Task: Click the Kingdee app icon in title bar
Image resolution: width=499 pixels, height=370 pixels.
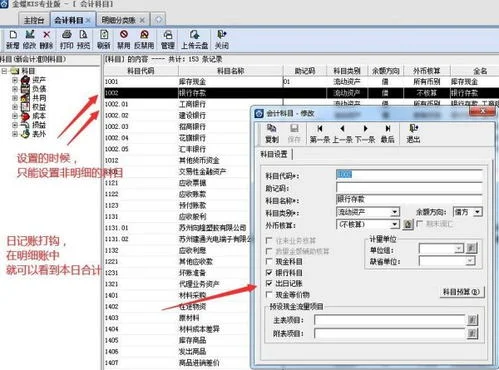Action: (x=4, y=4)
